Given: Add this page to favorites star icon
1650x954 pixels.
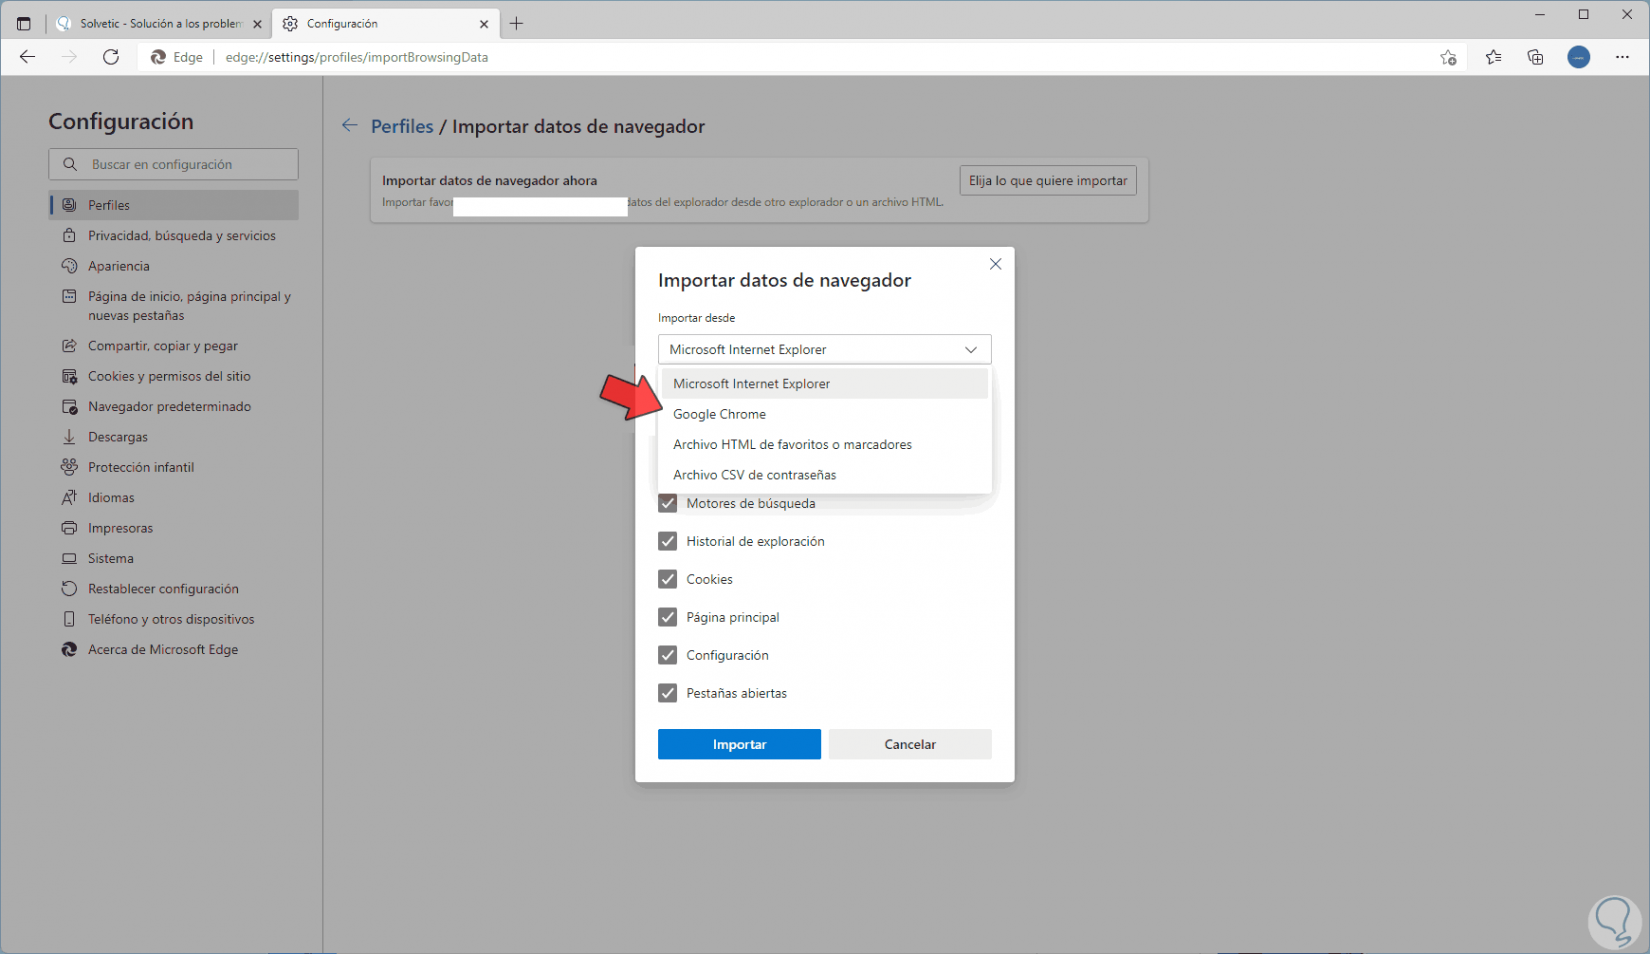Looking at the screenshot, I should point(1448,57).
